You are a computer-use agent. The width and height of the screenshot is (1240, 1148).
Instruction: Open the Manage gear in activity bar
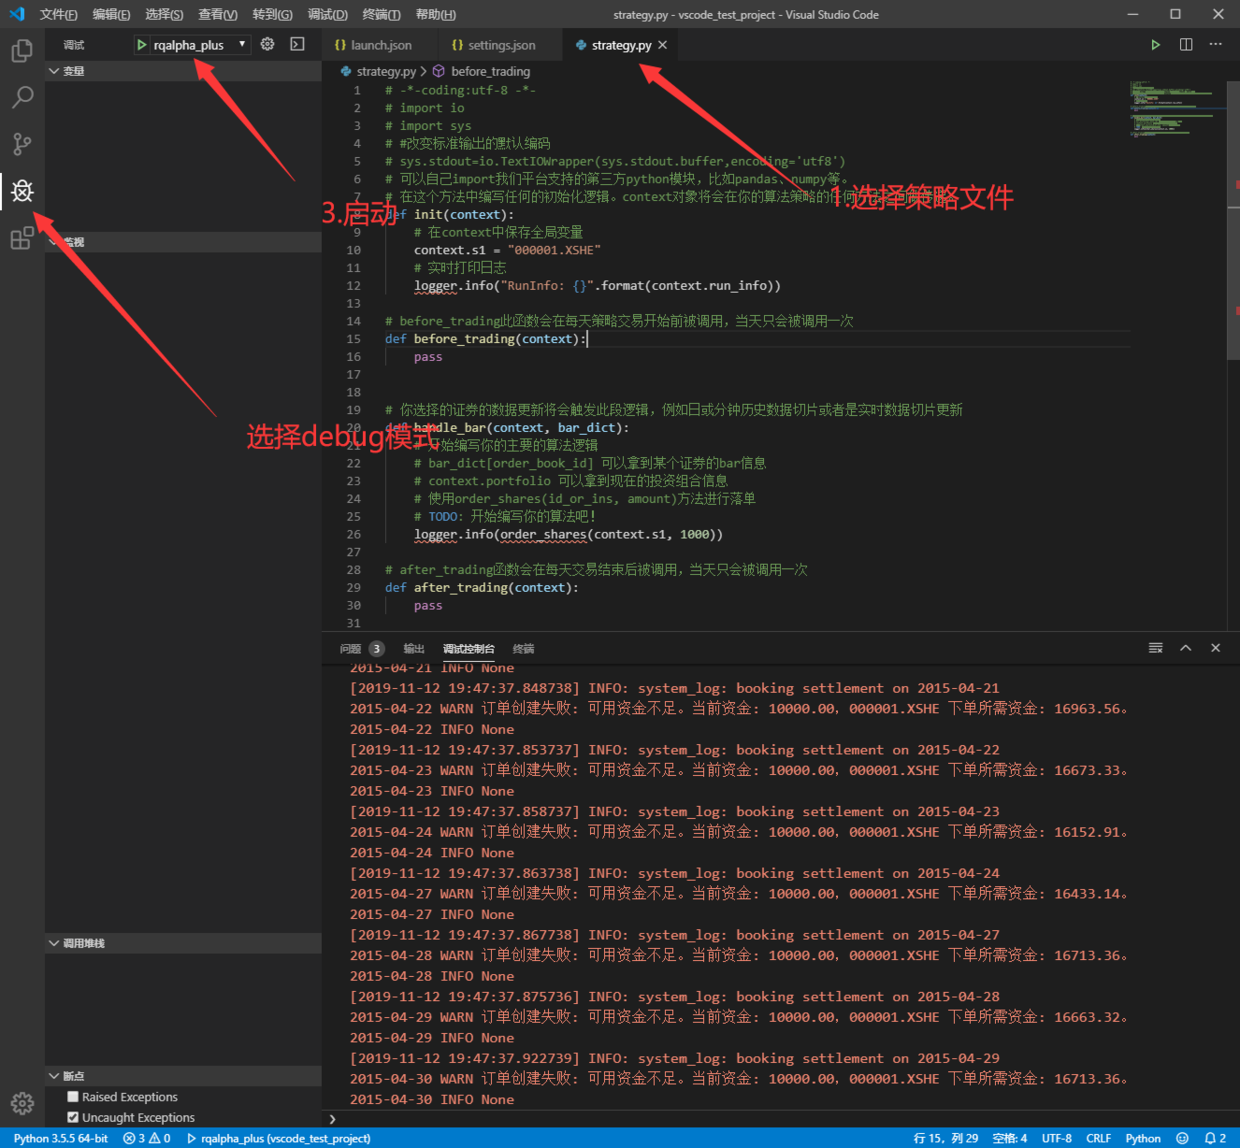coord(22,1104)
